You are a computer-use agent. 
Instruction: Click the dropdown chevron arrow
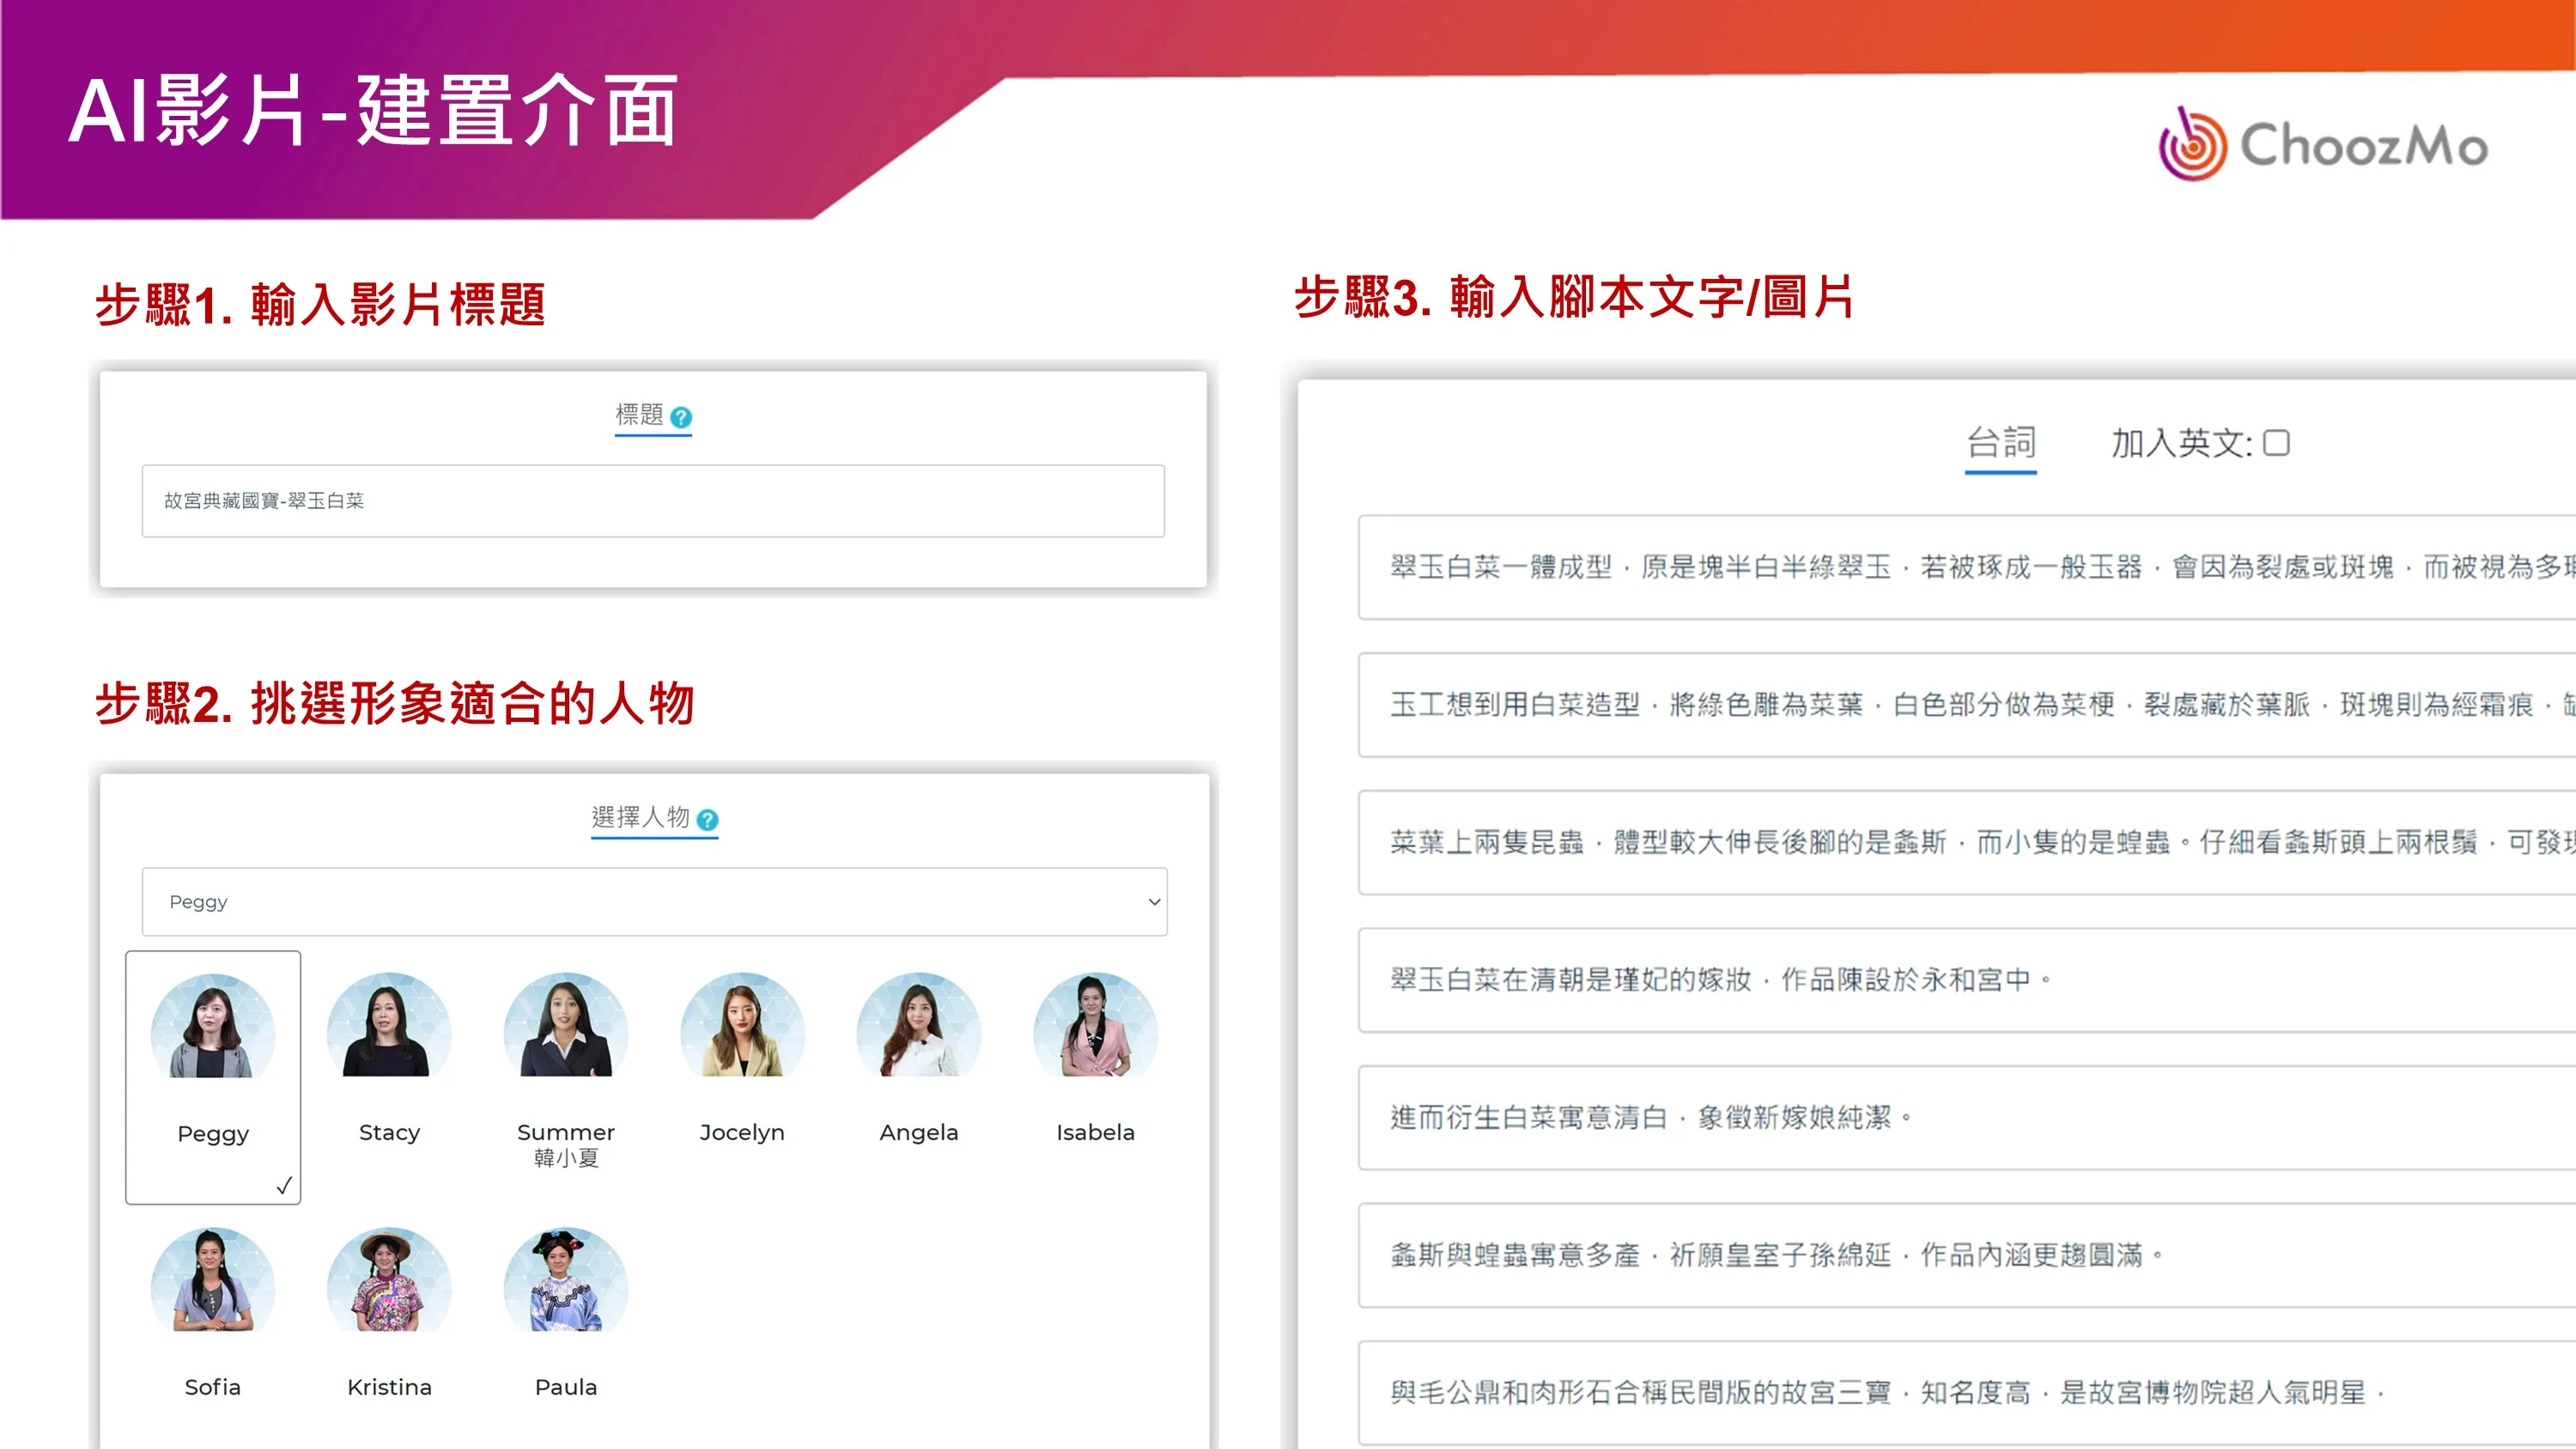pyautogui.click(x=1153, y=902)
